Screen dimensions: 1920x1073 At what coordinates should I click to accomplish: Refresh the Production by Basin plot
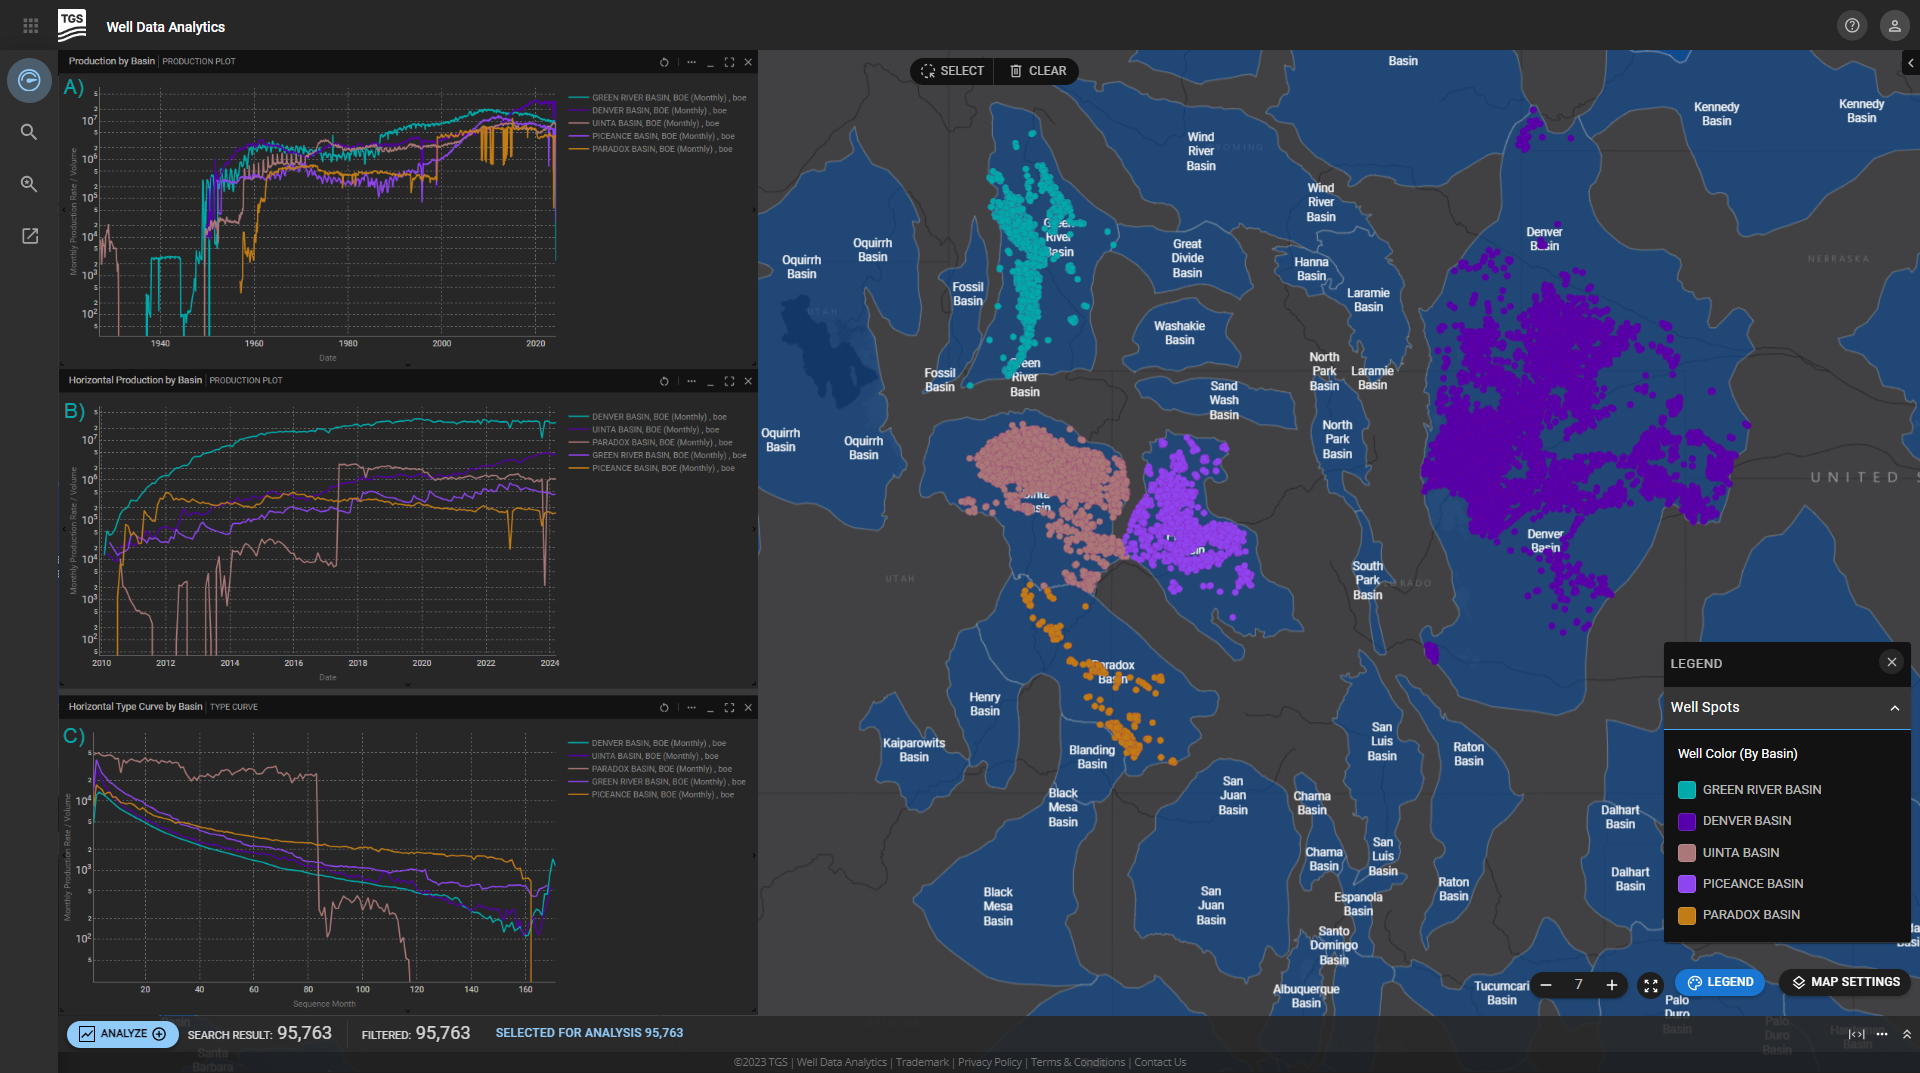(x=664, y=62)
